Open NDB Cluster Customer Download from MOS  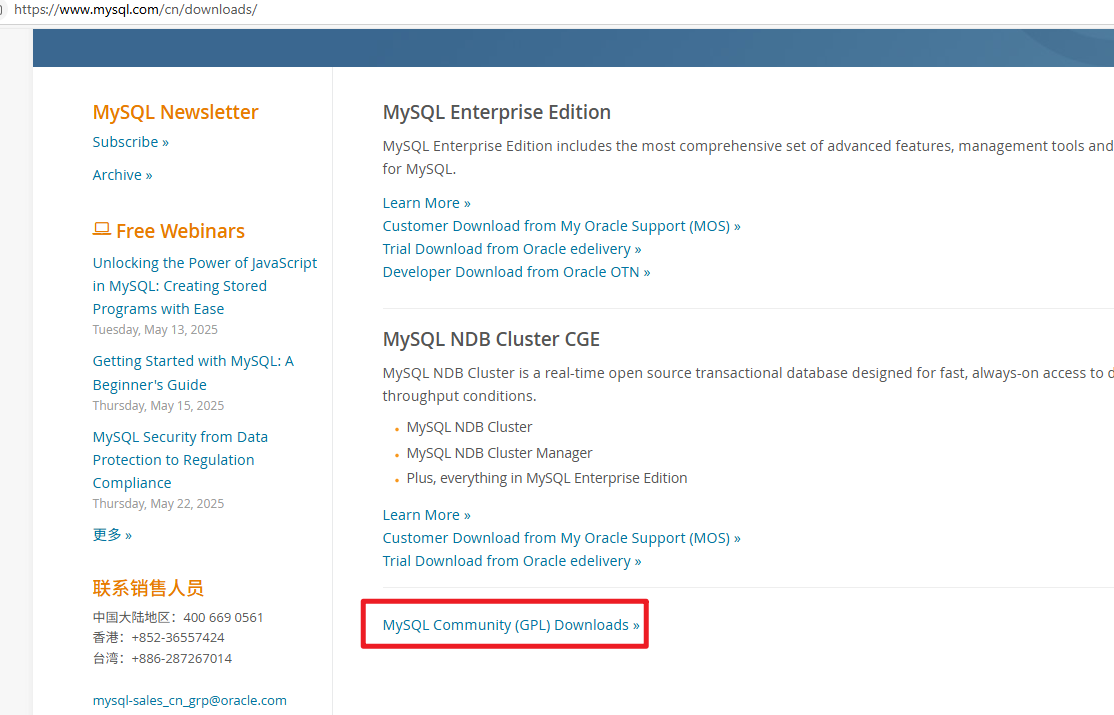[x=561, y=538]
